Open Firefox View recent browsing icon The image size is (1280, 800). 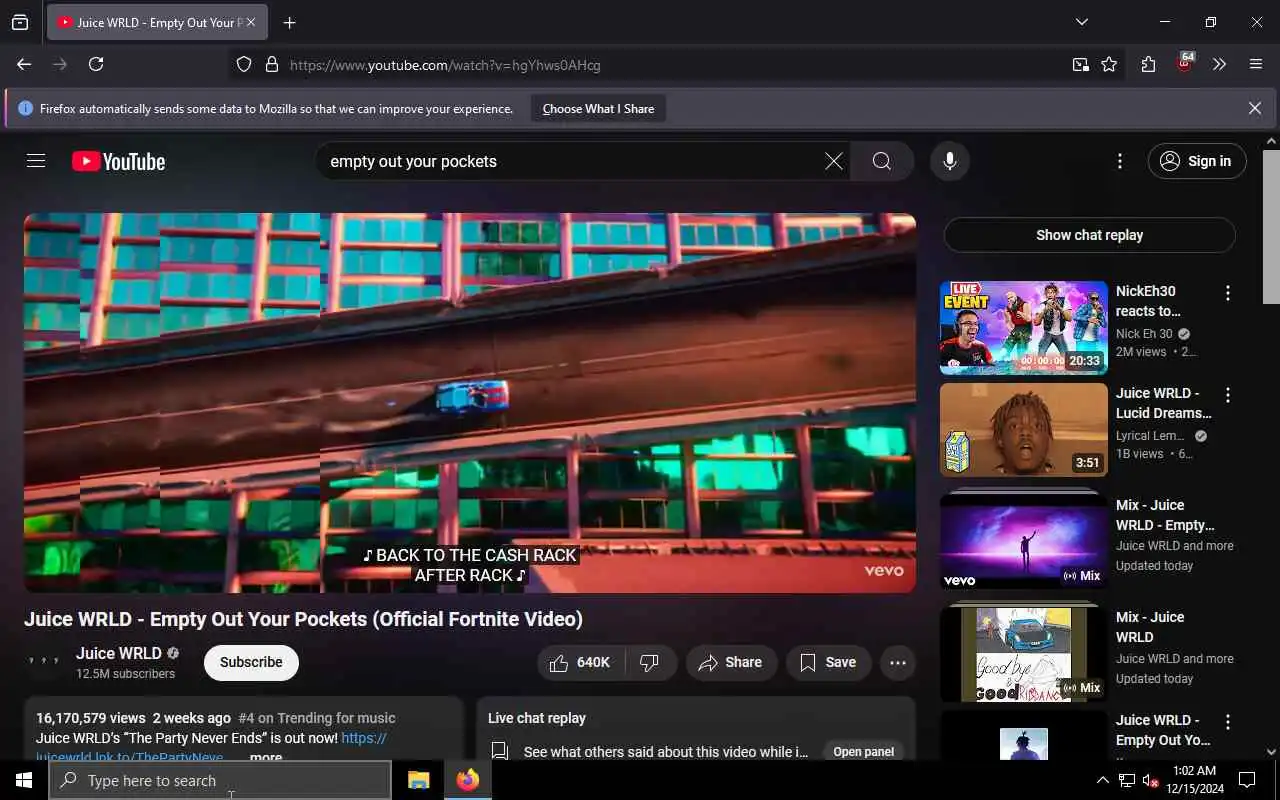[20, 22]
